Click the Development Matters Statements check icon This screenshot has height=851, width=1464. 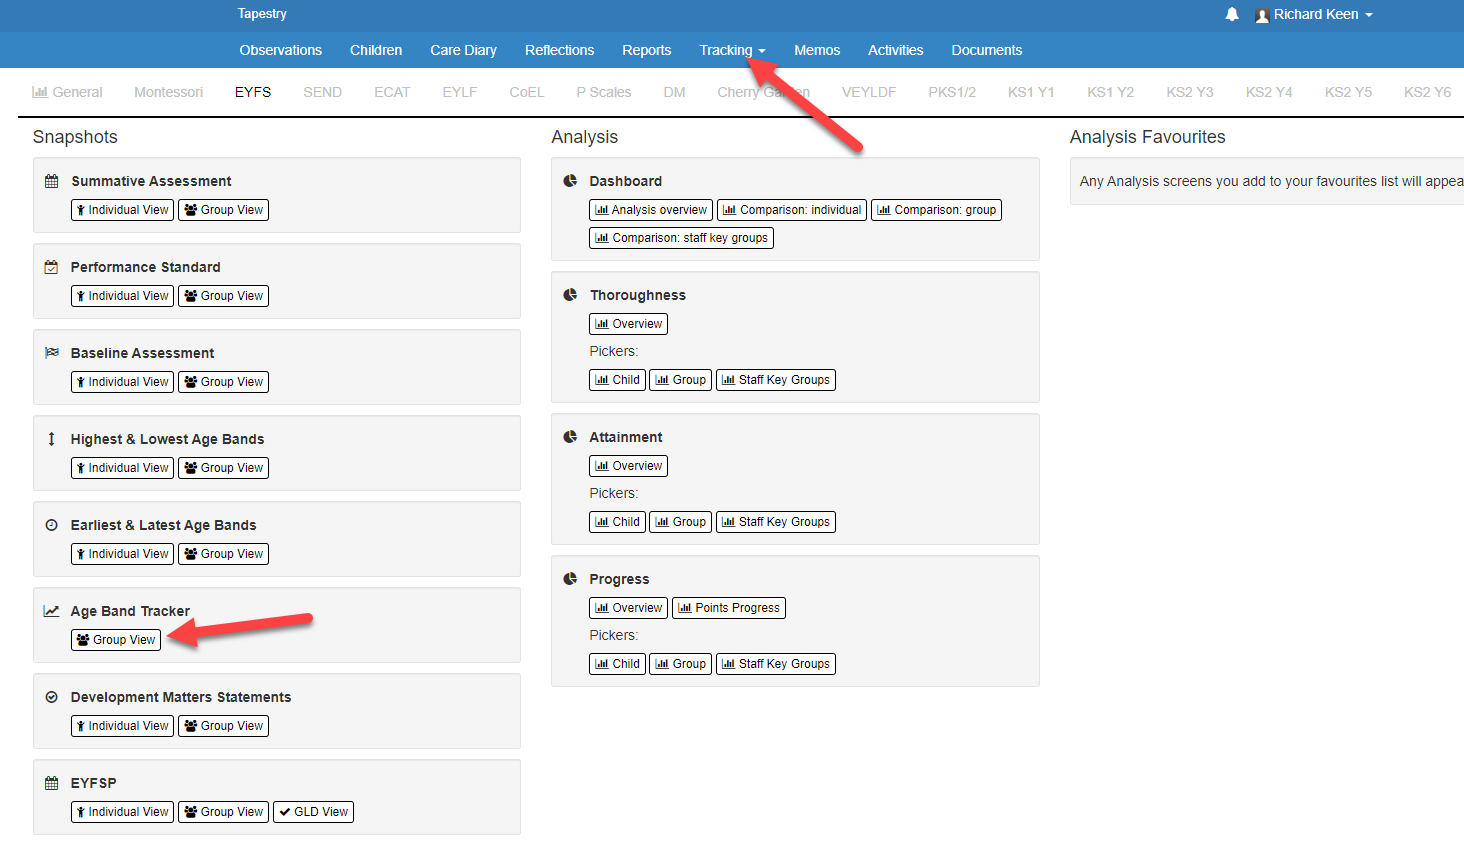[x=52, y=697]
